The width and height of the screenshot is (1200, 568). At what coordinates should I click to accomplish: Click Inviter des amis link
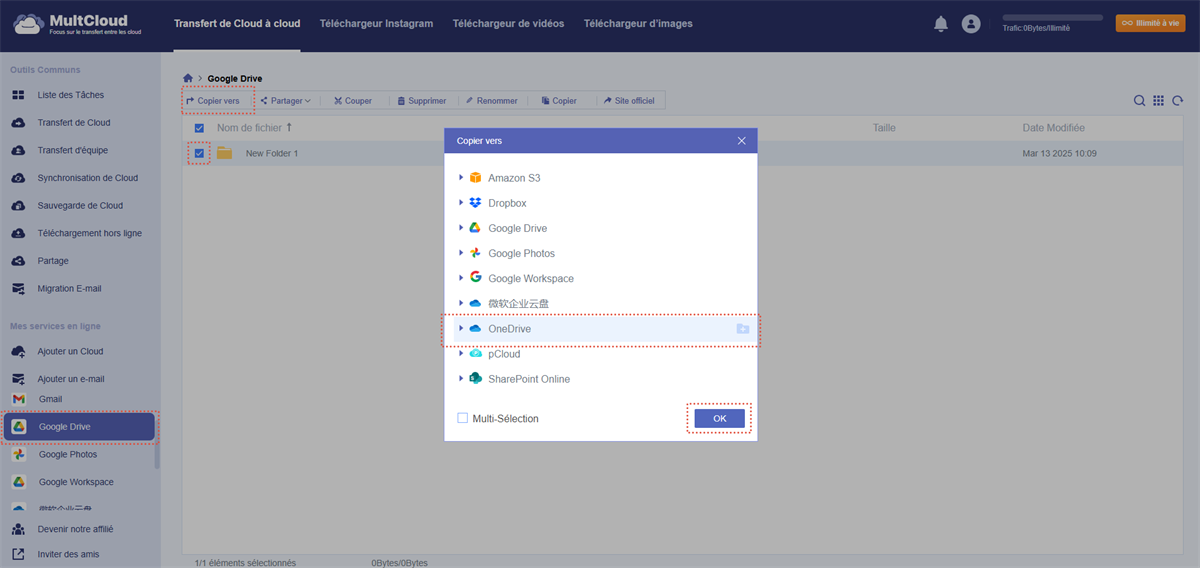(68, 554)
